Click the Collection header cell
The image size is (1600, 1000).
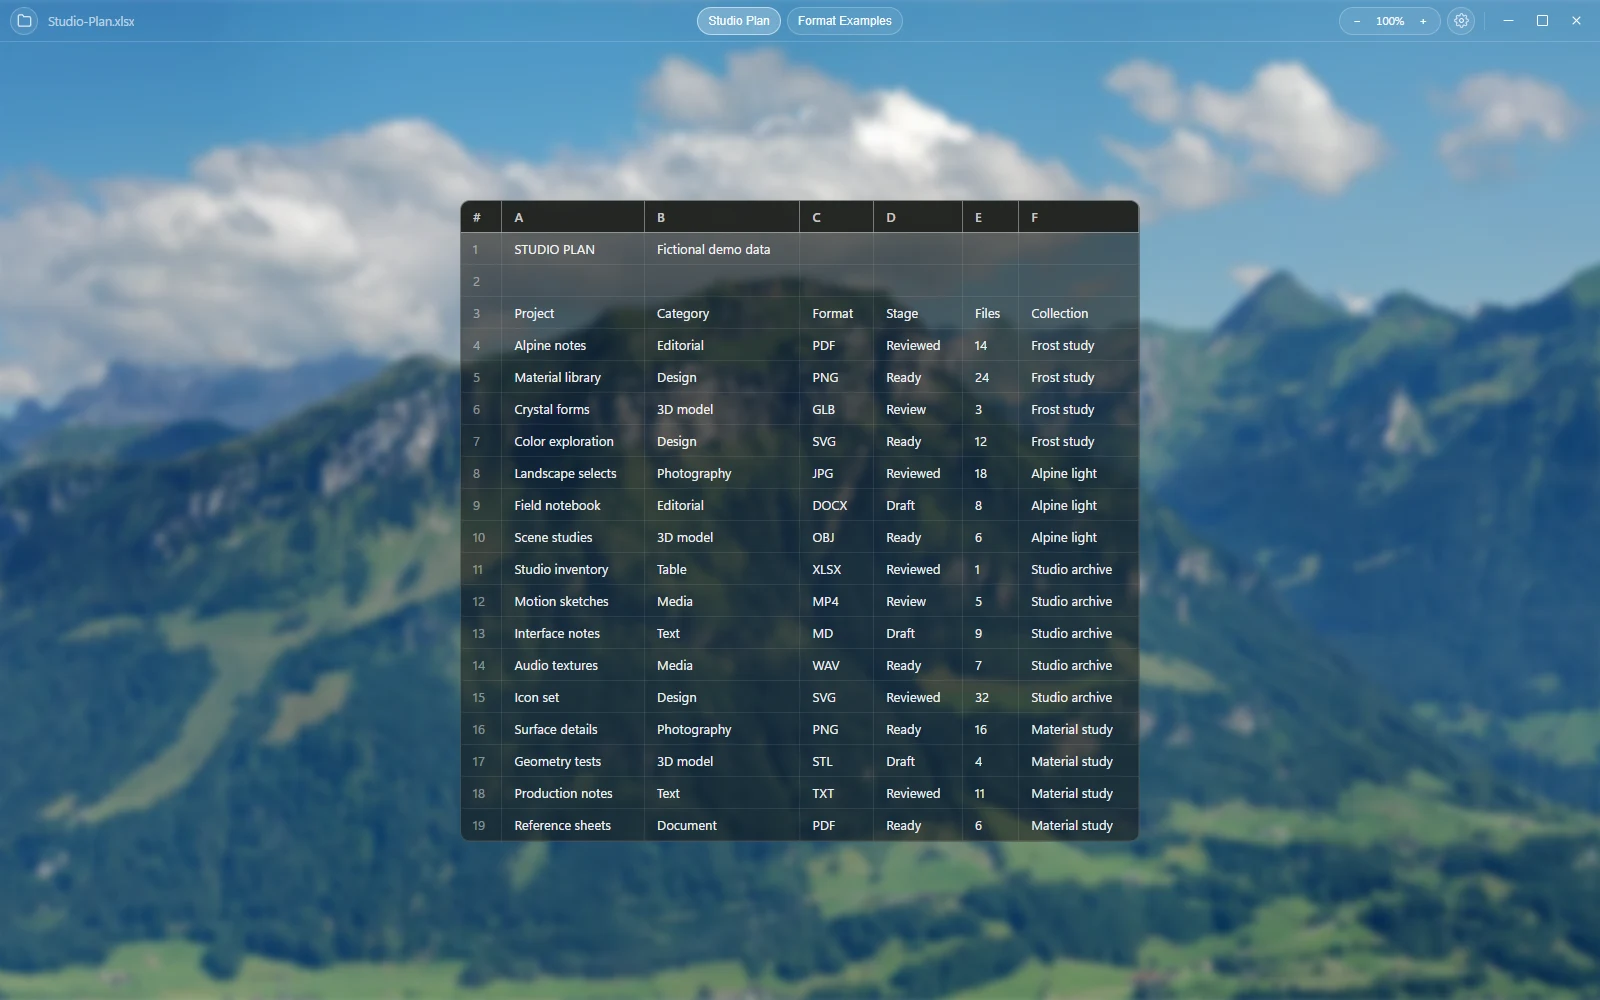tap(1079, 313)
